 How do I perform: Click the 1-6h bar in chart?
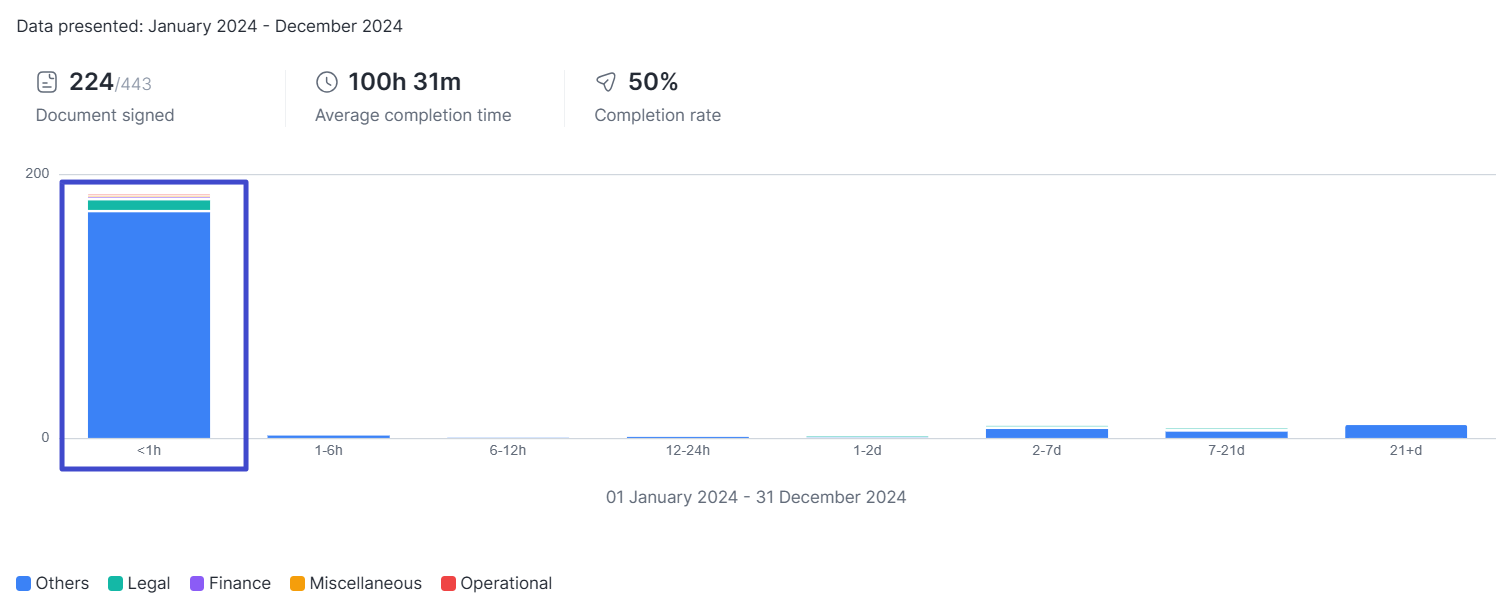[x=328, y=436]
